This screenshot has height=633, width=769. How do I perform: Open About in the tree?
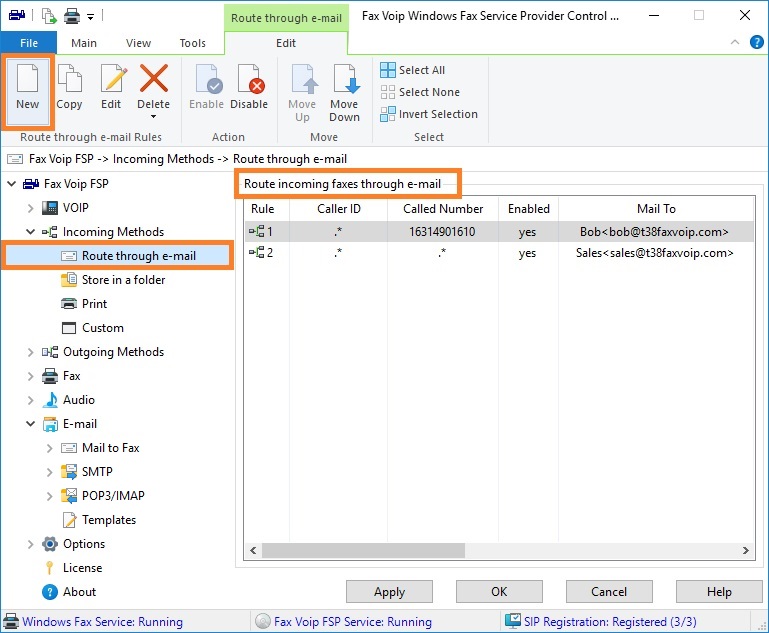pyautogui.click(x=79, y=592)
